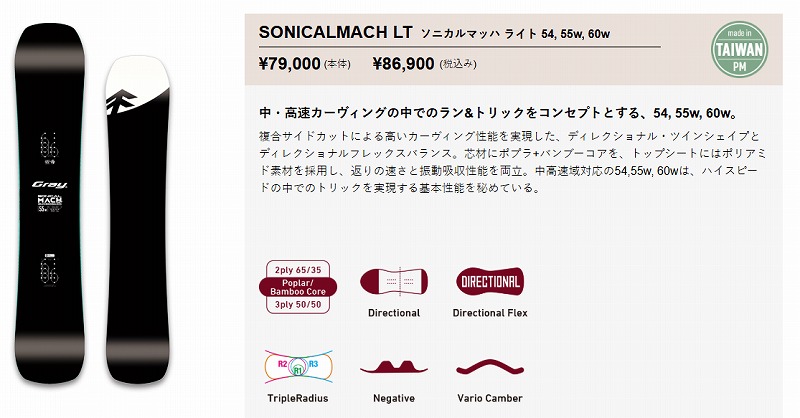Click the snowboard base image with white tip
800x418 pixels.
tap(138, 219)
